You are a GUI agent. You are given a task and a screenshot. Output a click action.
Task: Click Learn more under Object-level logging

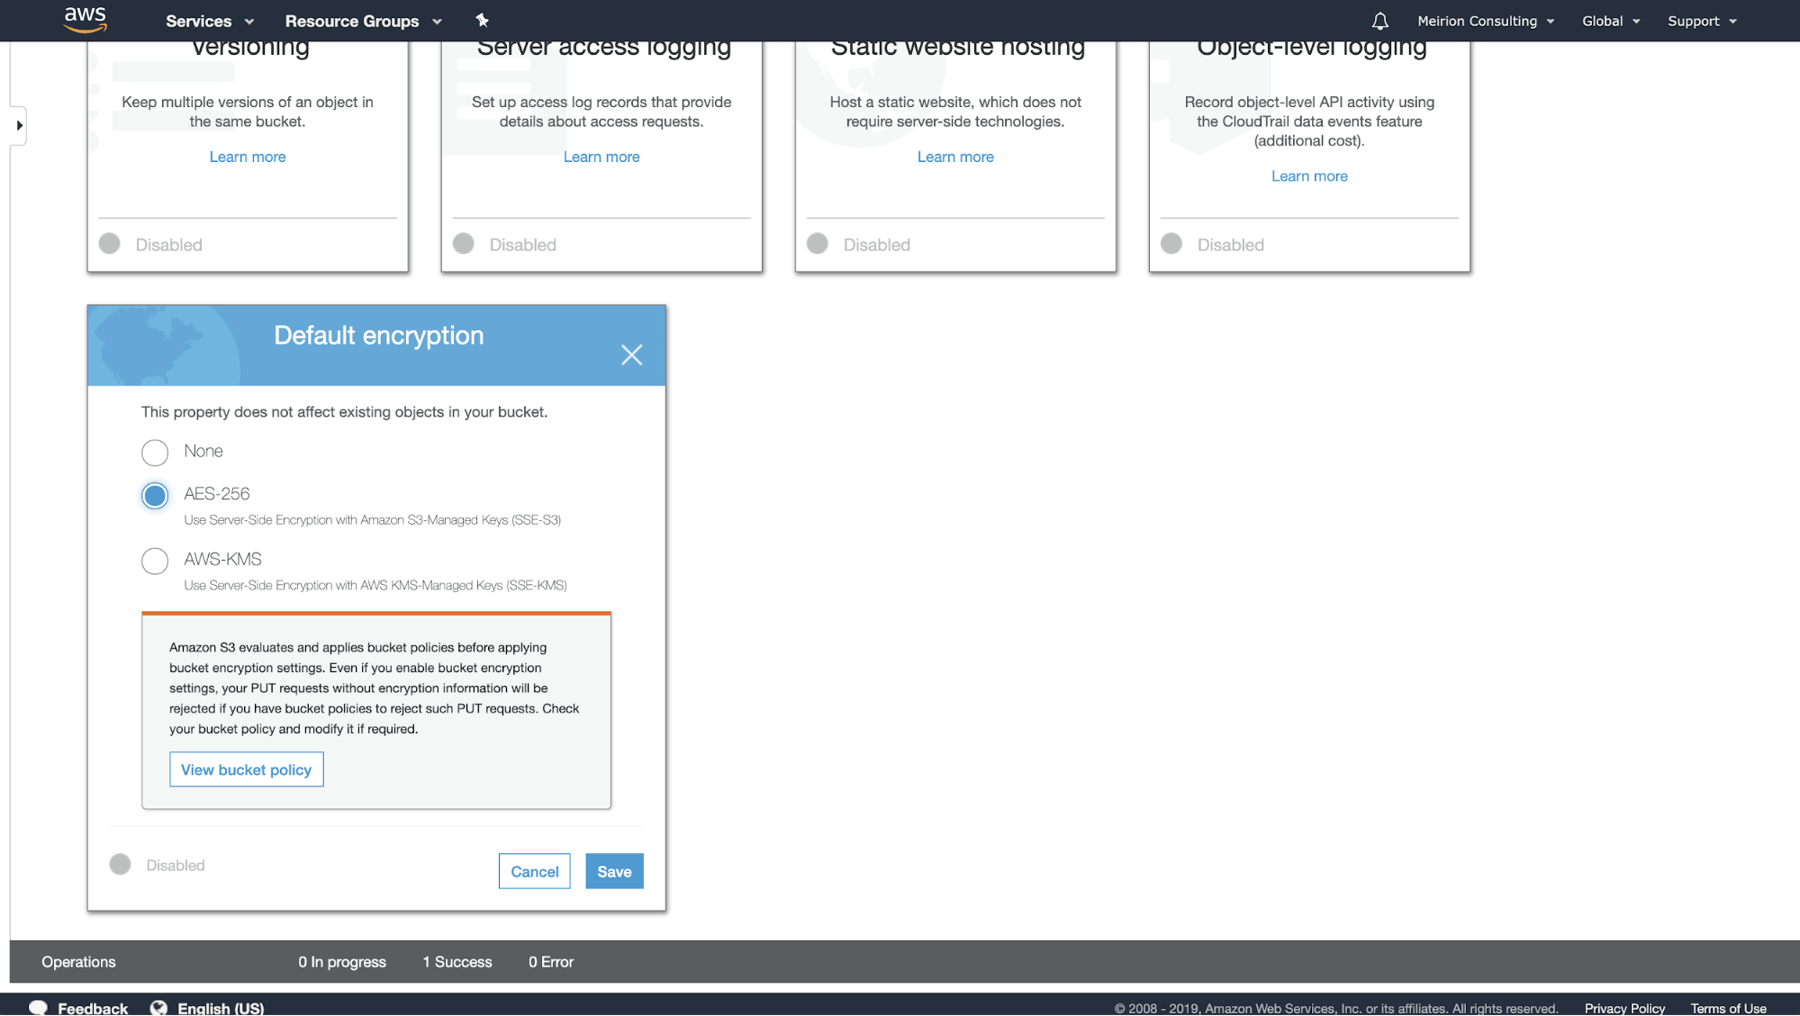tap(1309, 176)
